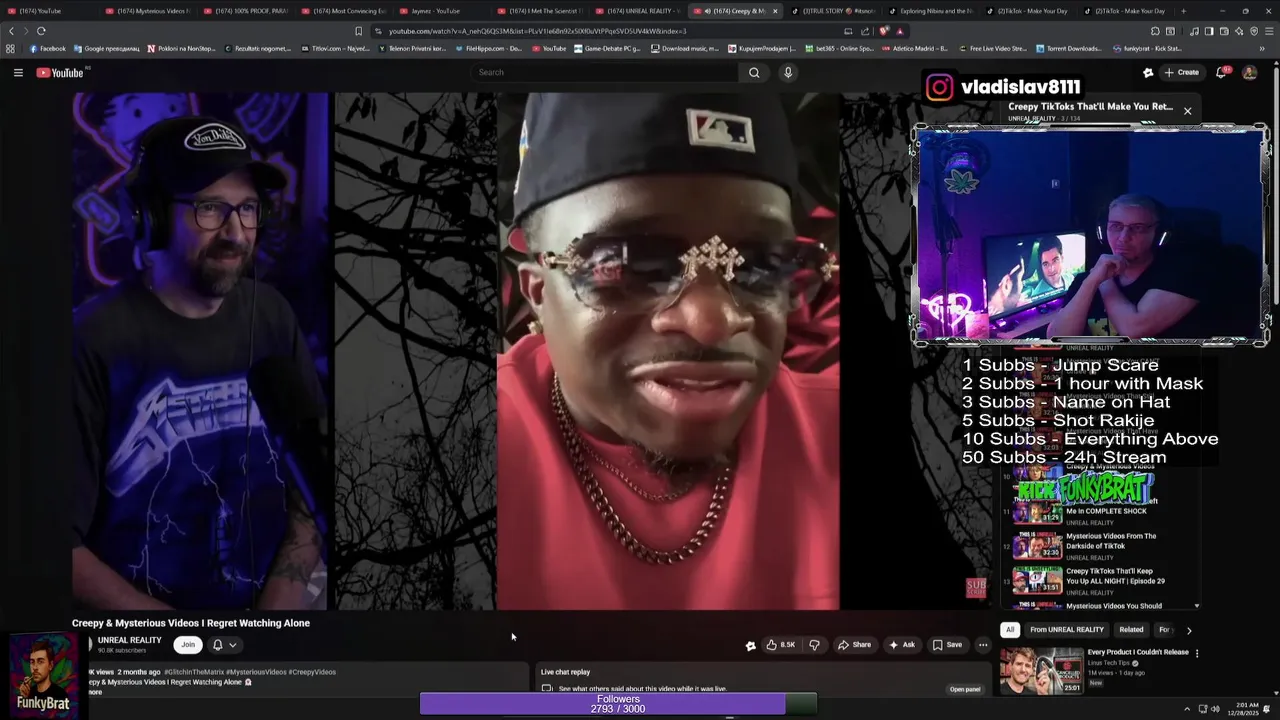Screen dimensions: 1280x720
Task: Click the sparkle icon left of Create
Action: [x=1148, y=72]
